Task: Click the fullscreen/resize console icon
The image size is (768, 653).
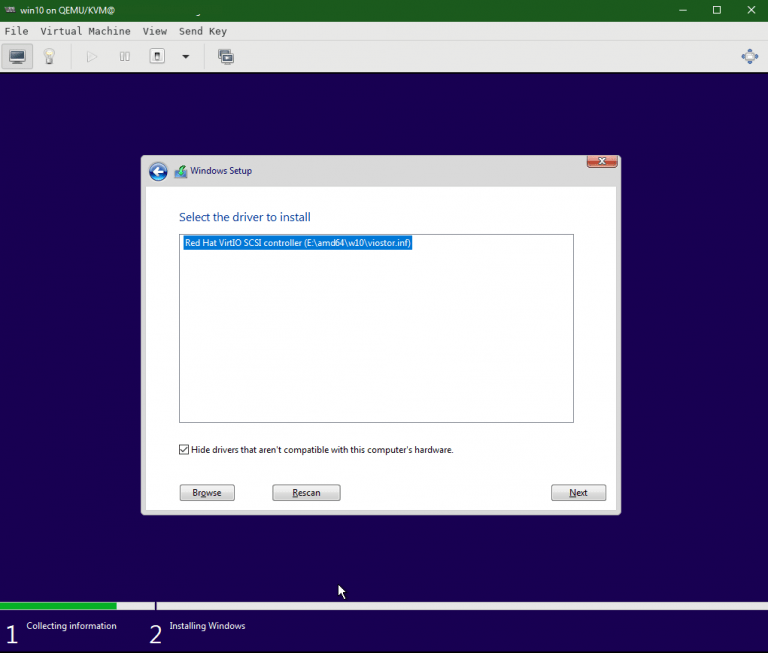Action: pos(749,56)
